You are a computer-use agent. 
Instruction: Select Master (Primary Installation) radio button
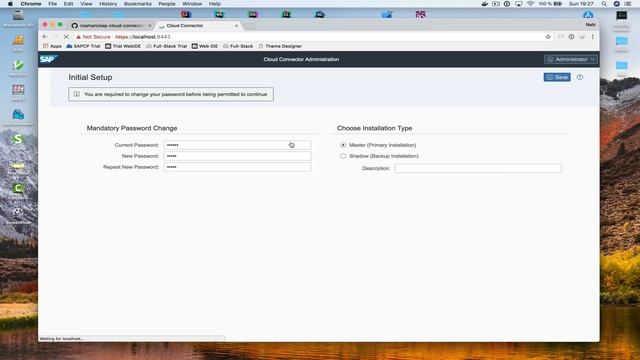click(343, 145)
